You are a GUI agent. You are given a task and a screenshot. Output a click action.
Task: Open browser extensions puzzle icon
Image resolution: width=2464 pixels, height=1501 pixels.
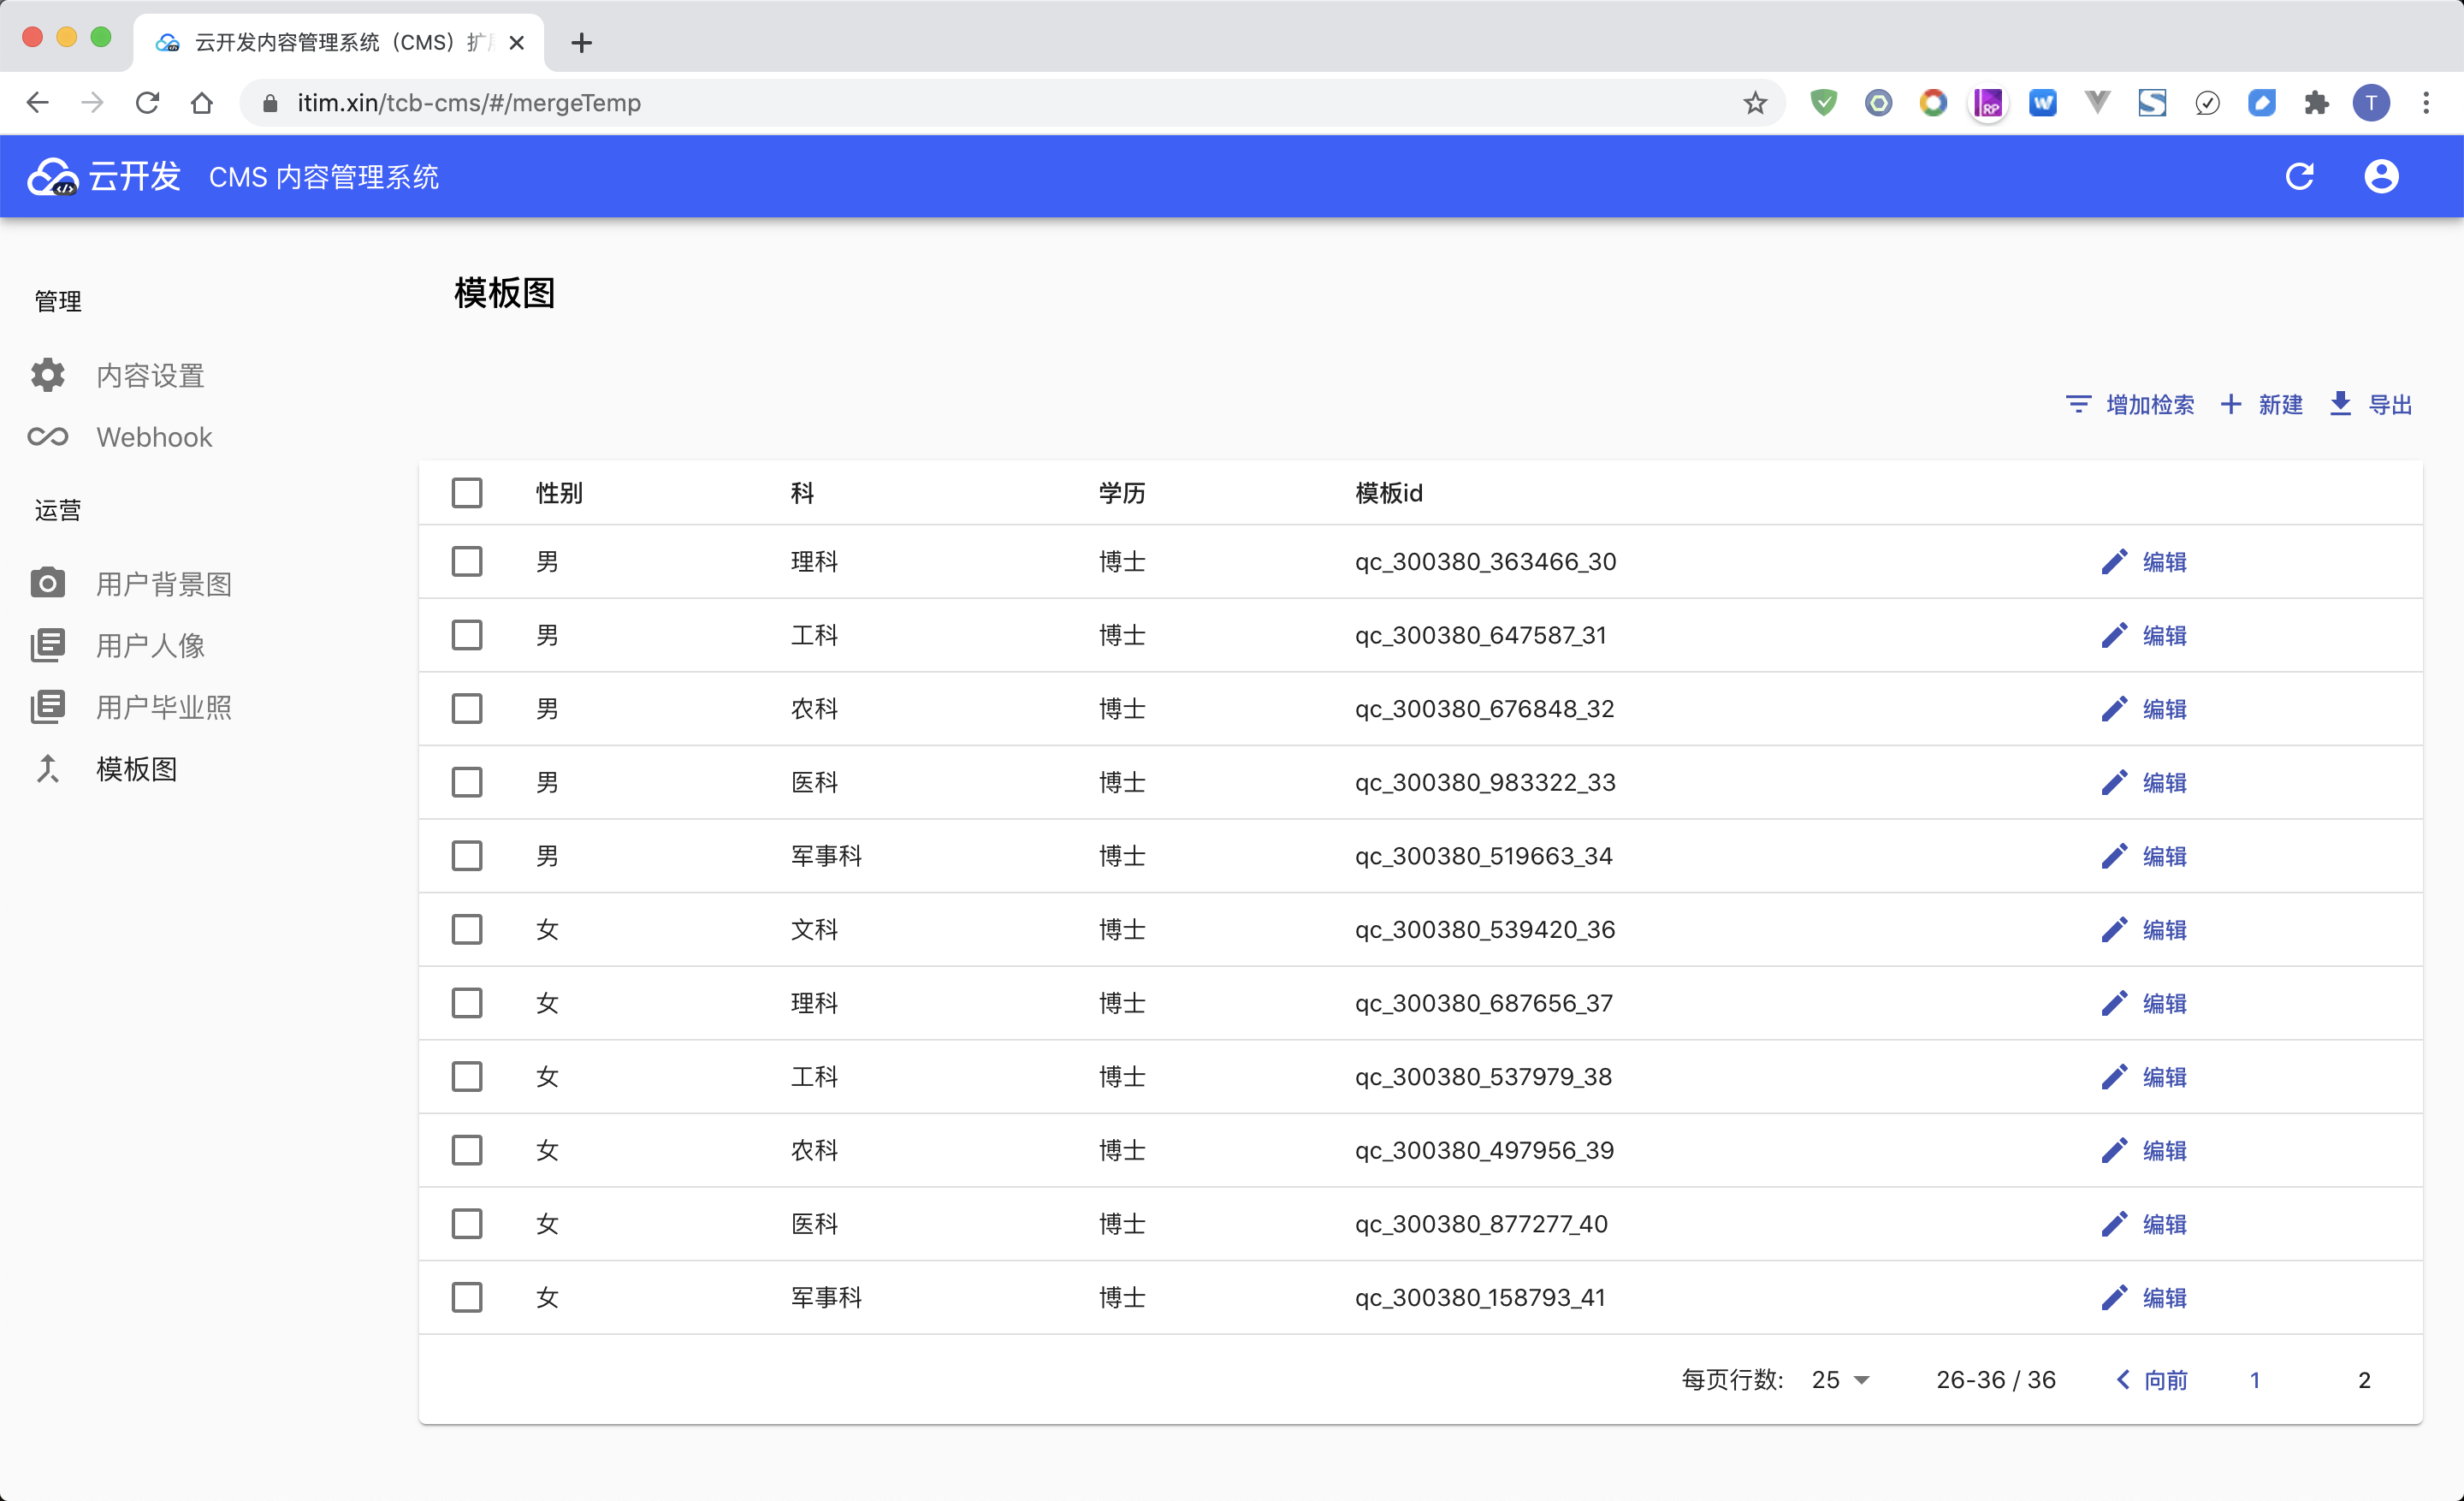tap(2316, 103)
